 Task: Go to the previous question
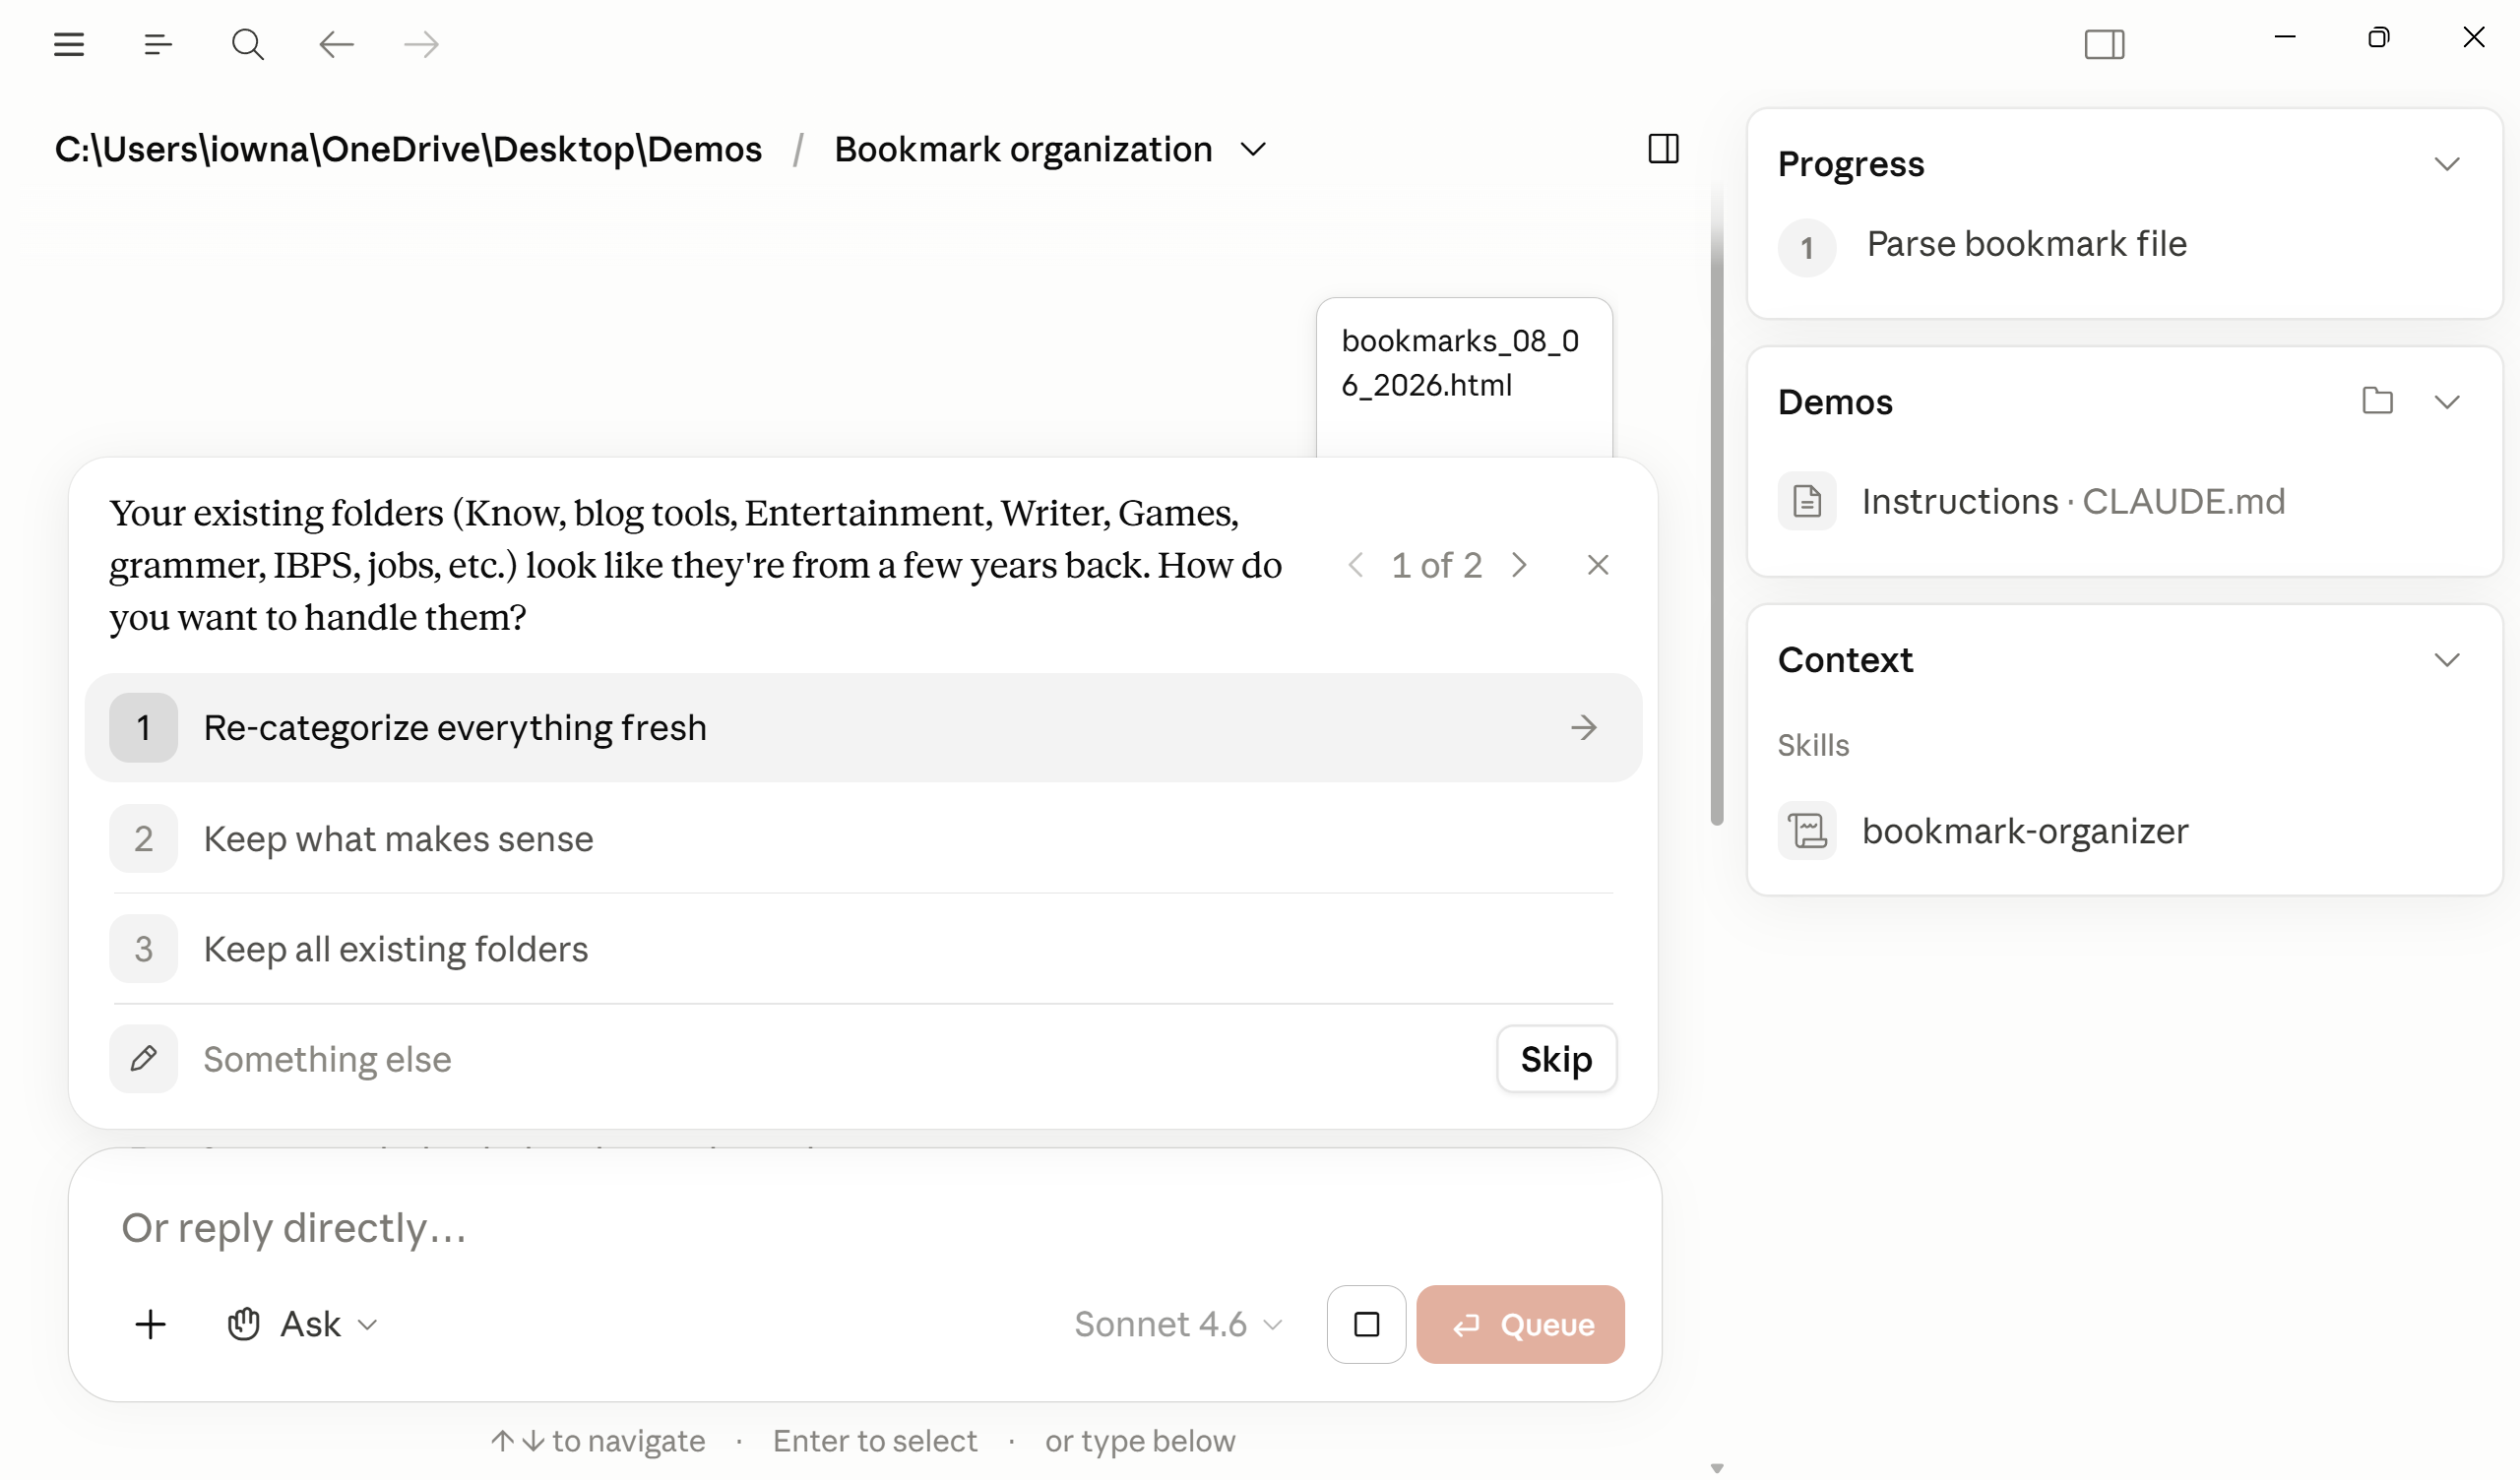point(1355,566)
